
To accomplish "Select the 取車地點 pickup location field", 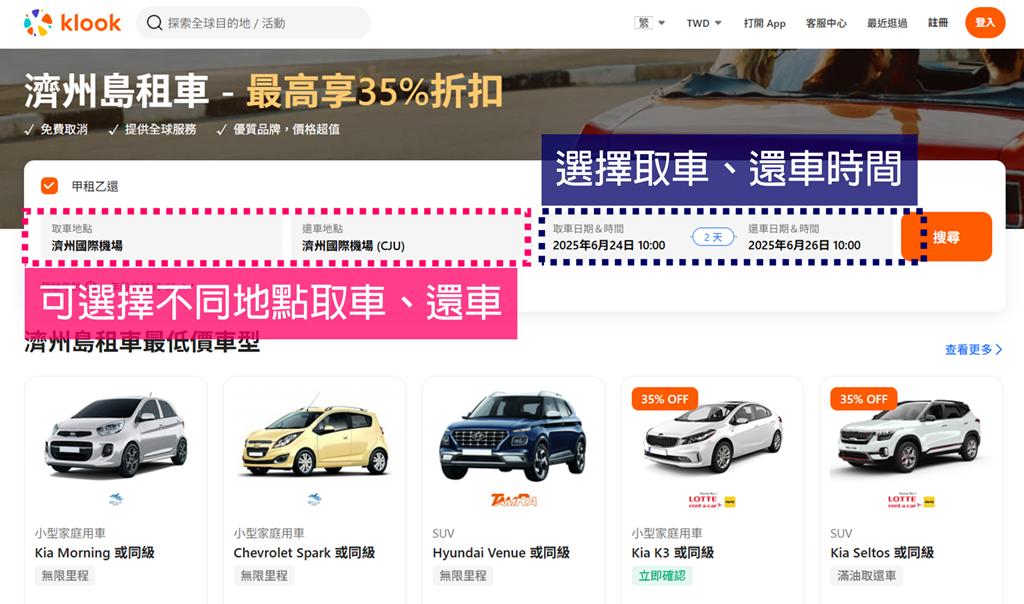I will (162, 238).
